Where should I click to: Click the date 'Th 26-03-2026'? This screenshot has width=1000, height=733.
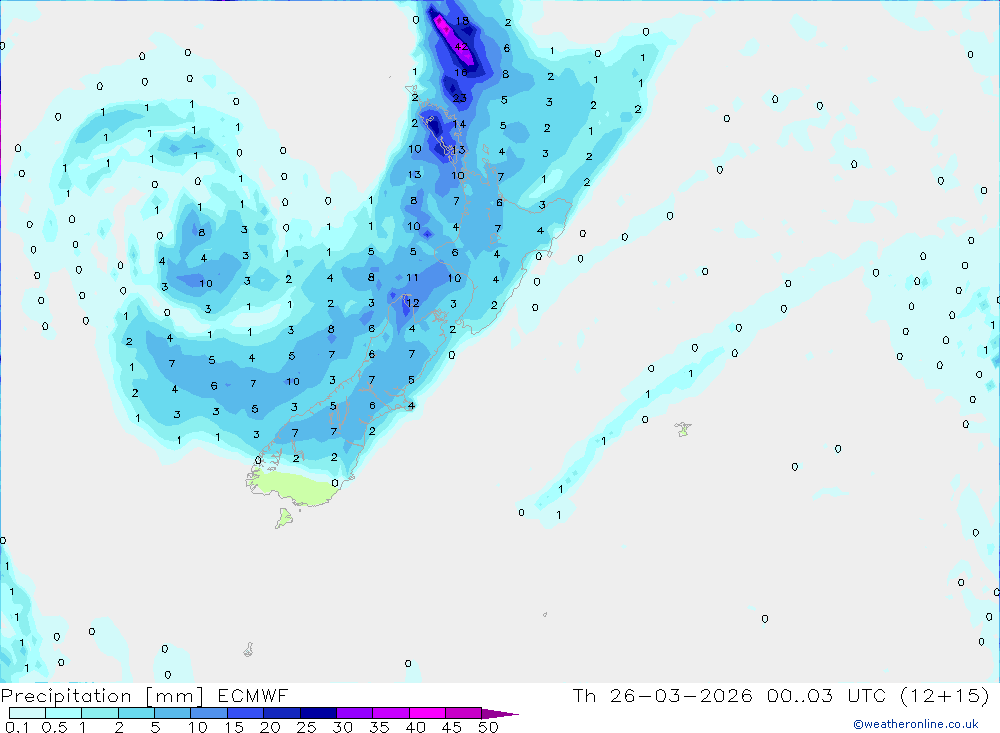pyautogui.click(x=663, y=695)
